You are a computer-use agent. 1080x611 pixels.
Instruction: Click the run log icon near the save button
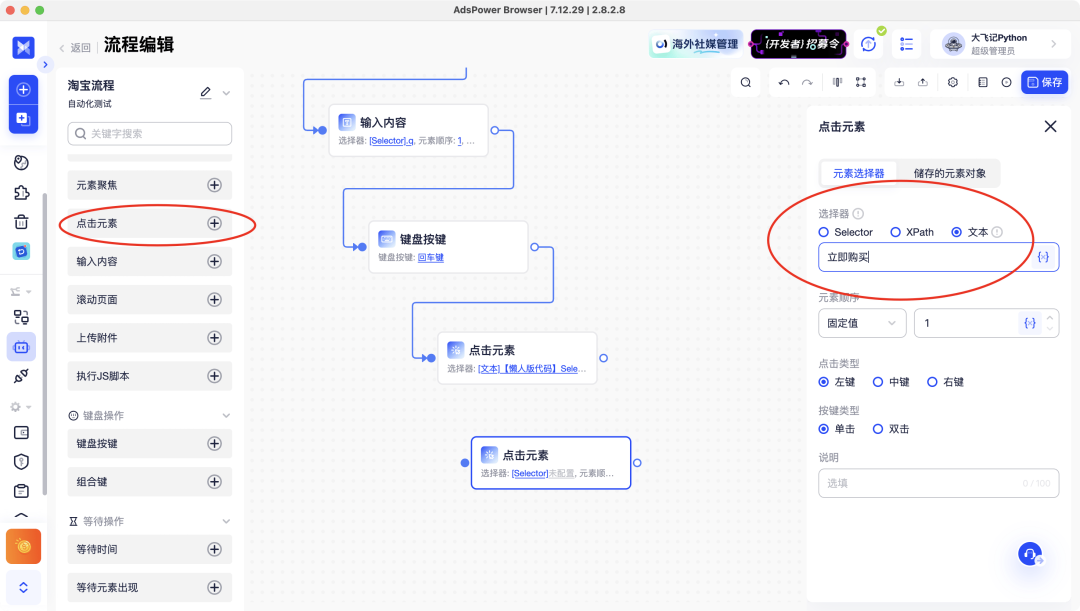click(x=981, y=82)
